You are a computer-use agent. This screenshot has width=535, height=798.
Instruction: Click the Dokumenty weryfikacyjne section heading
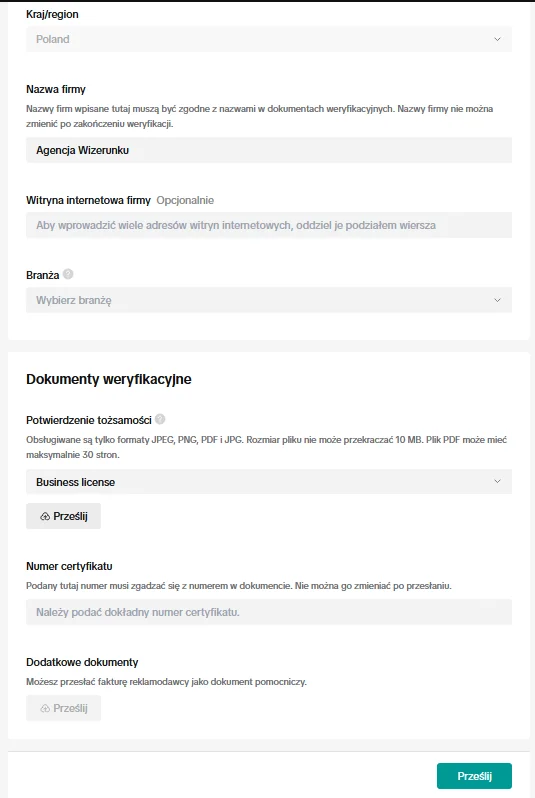(108, 379)
